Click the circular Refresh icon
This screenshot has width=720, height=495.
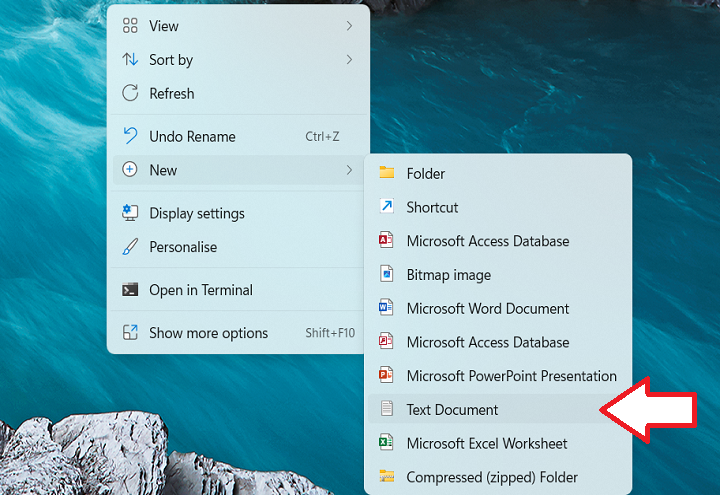(x=130, y=93)
